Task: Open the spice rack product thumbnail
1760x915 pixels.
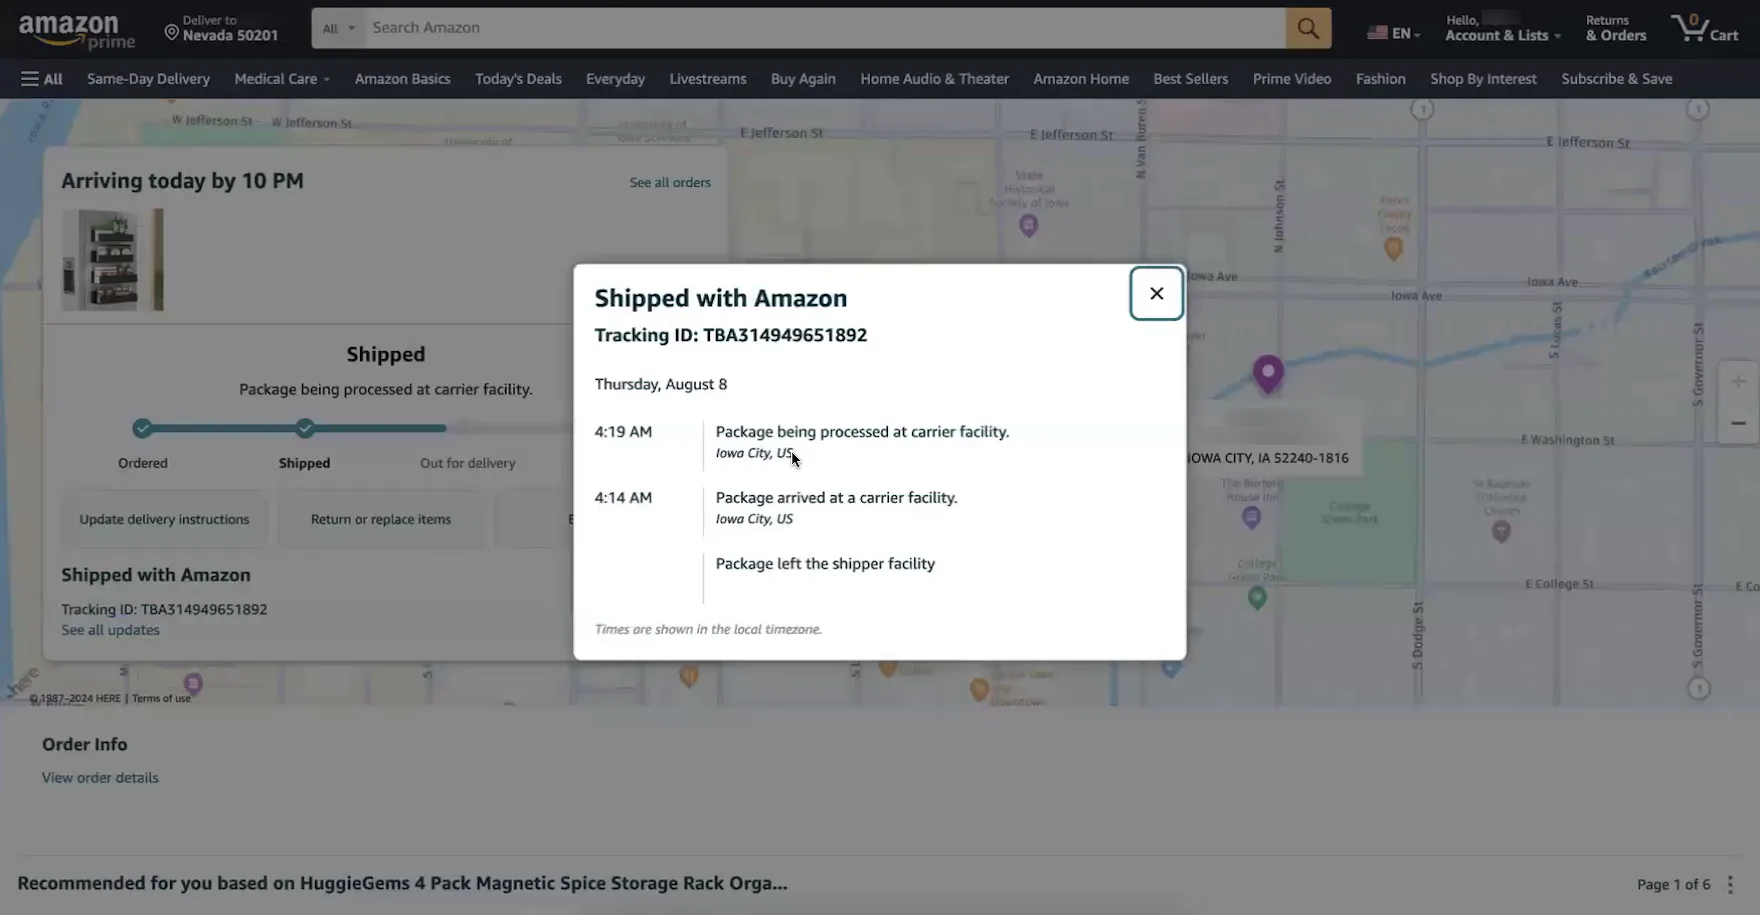Action: (x=112, y=260)
